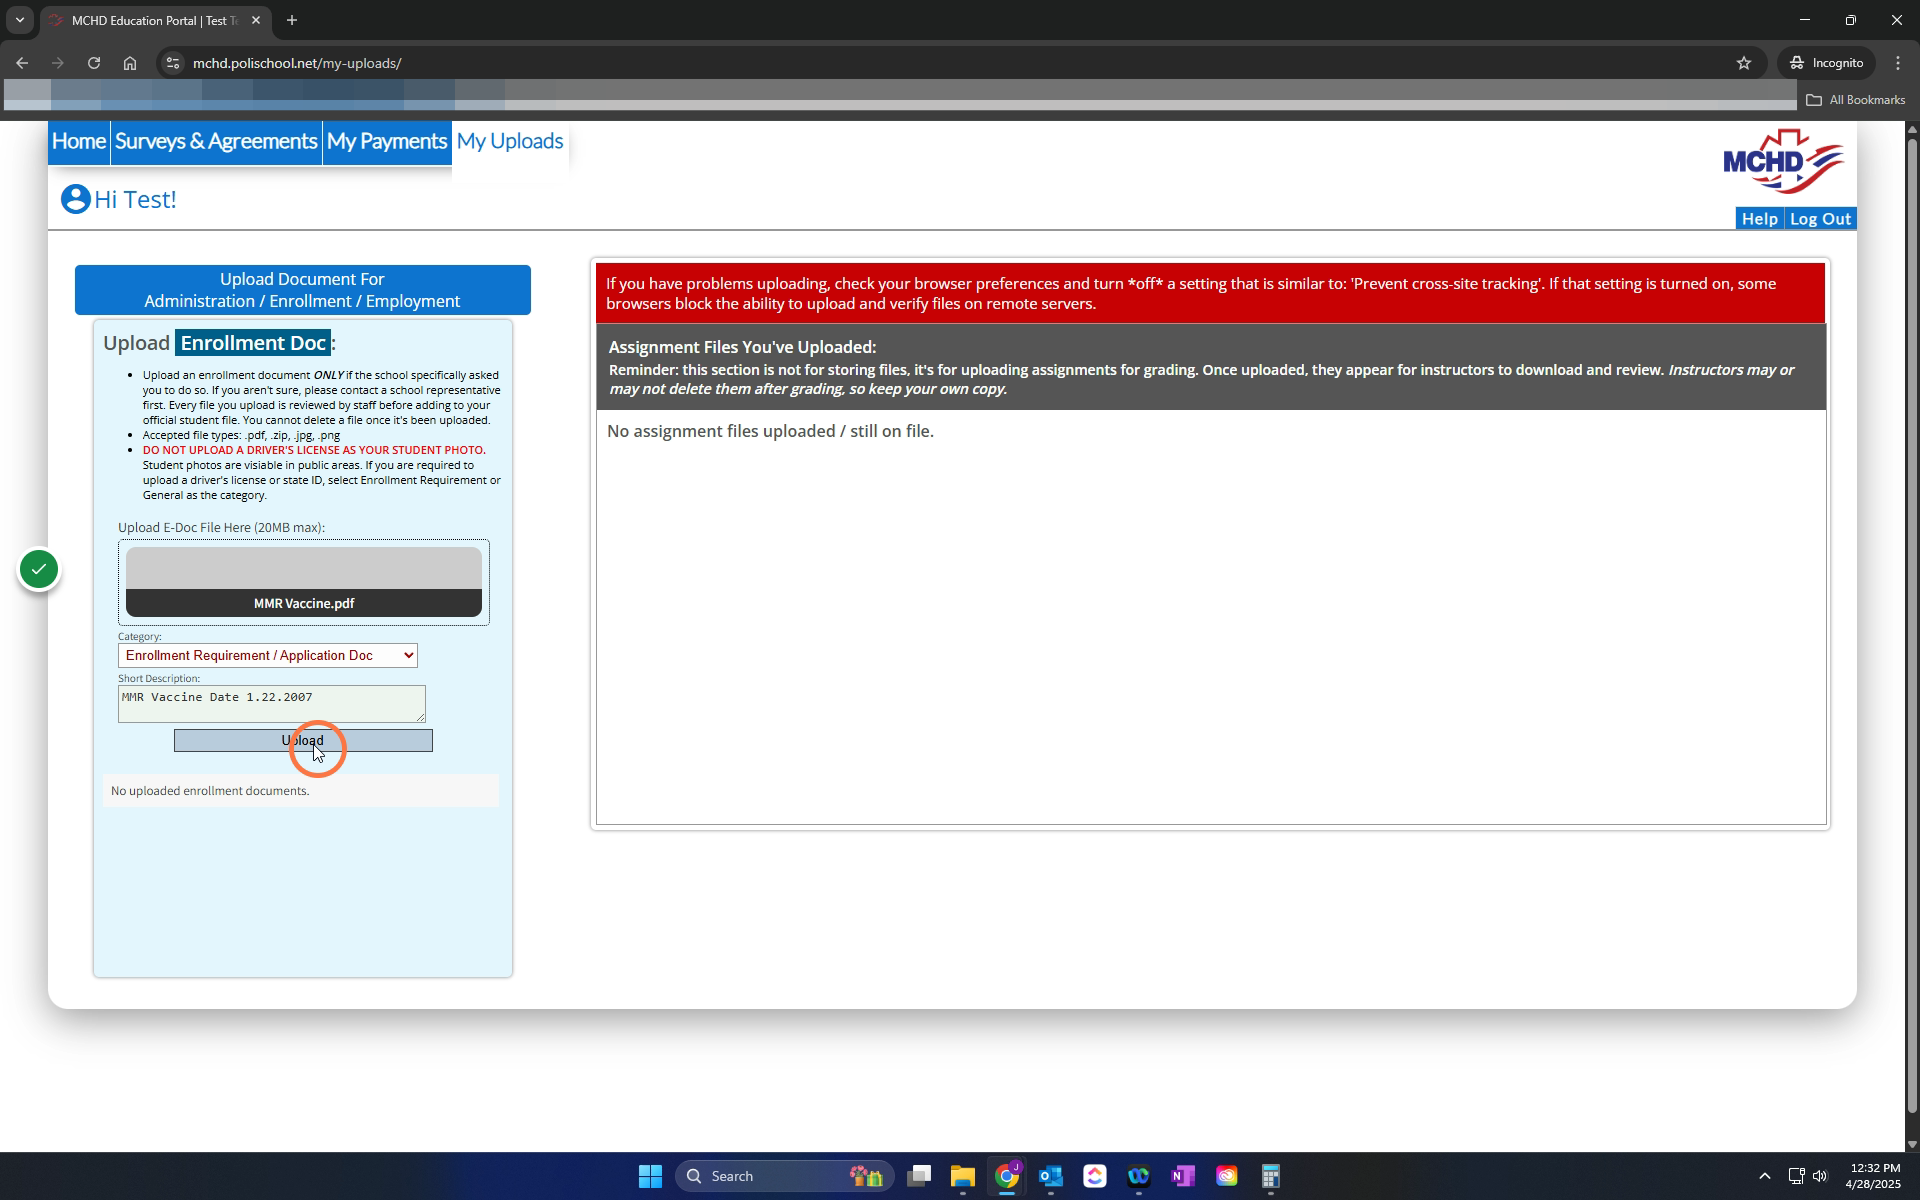The width and height of the screenshot is (1920, 1200).
Task: Open File Explorer from taskbar
Action: coord(963,1176)
